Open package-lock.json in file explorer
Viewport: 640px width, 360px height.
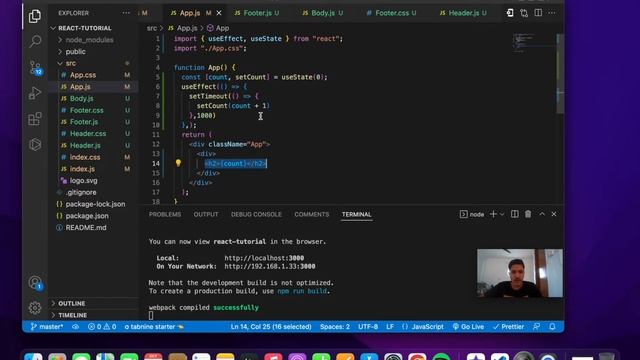[95, 204]
